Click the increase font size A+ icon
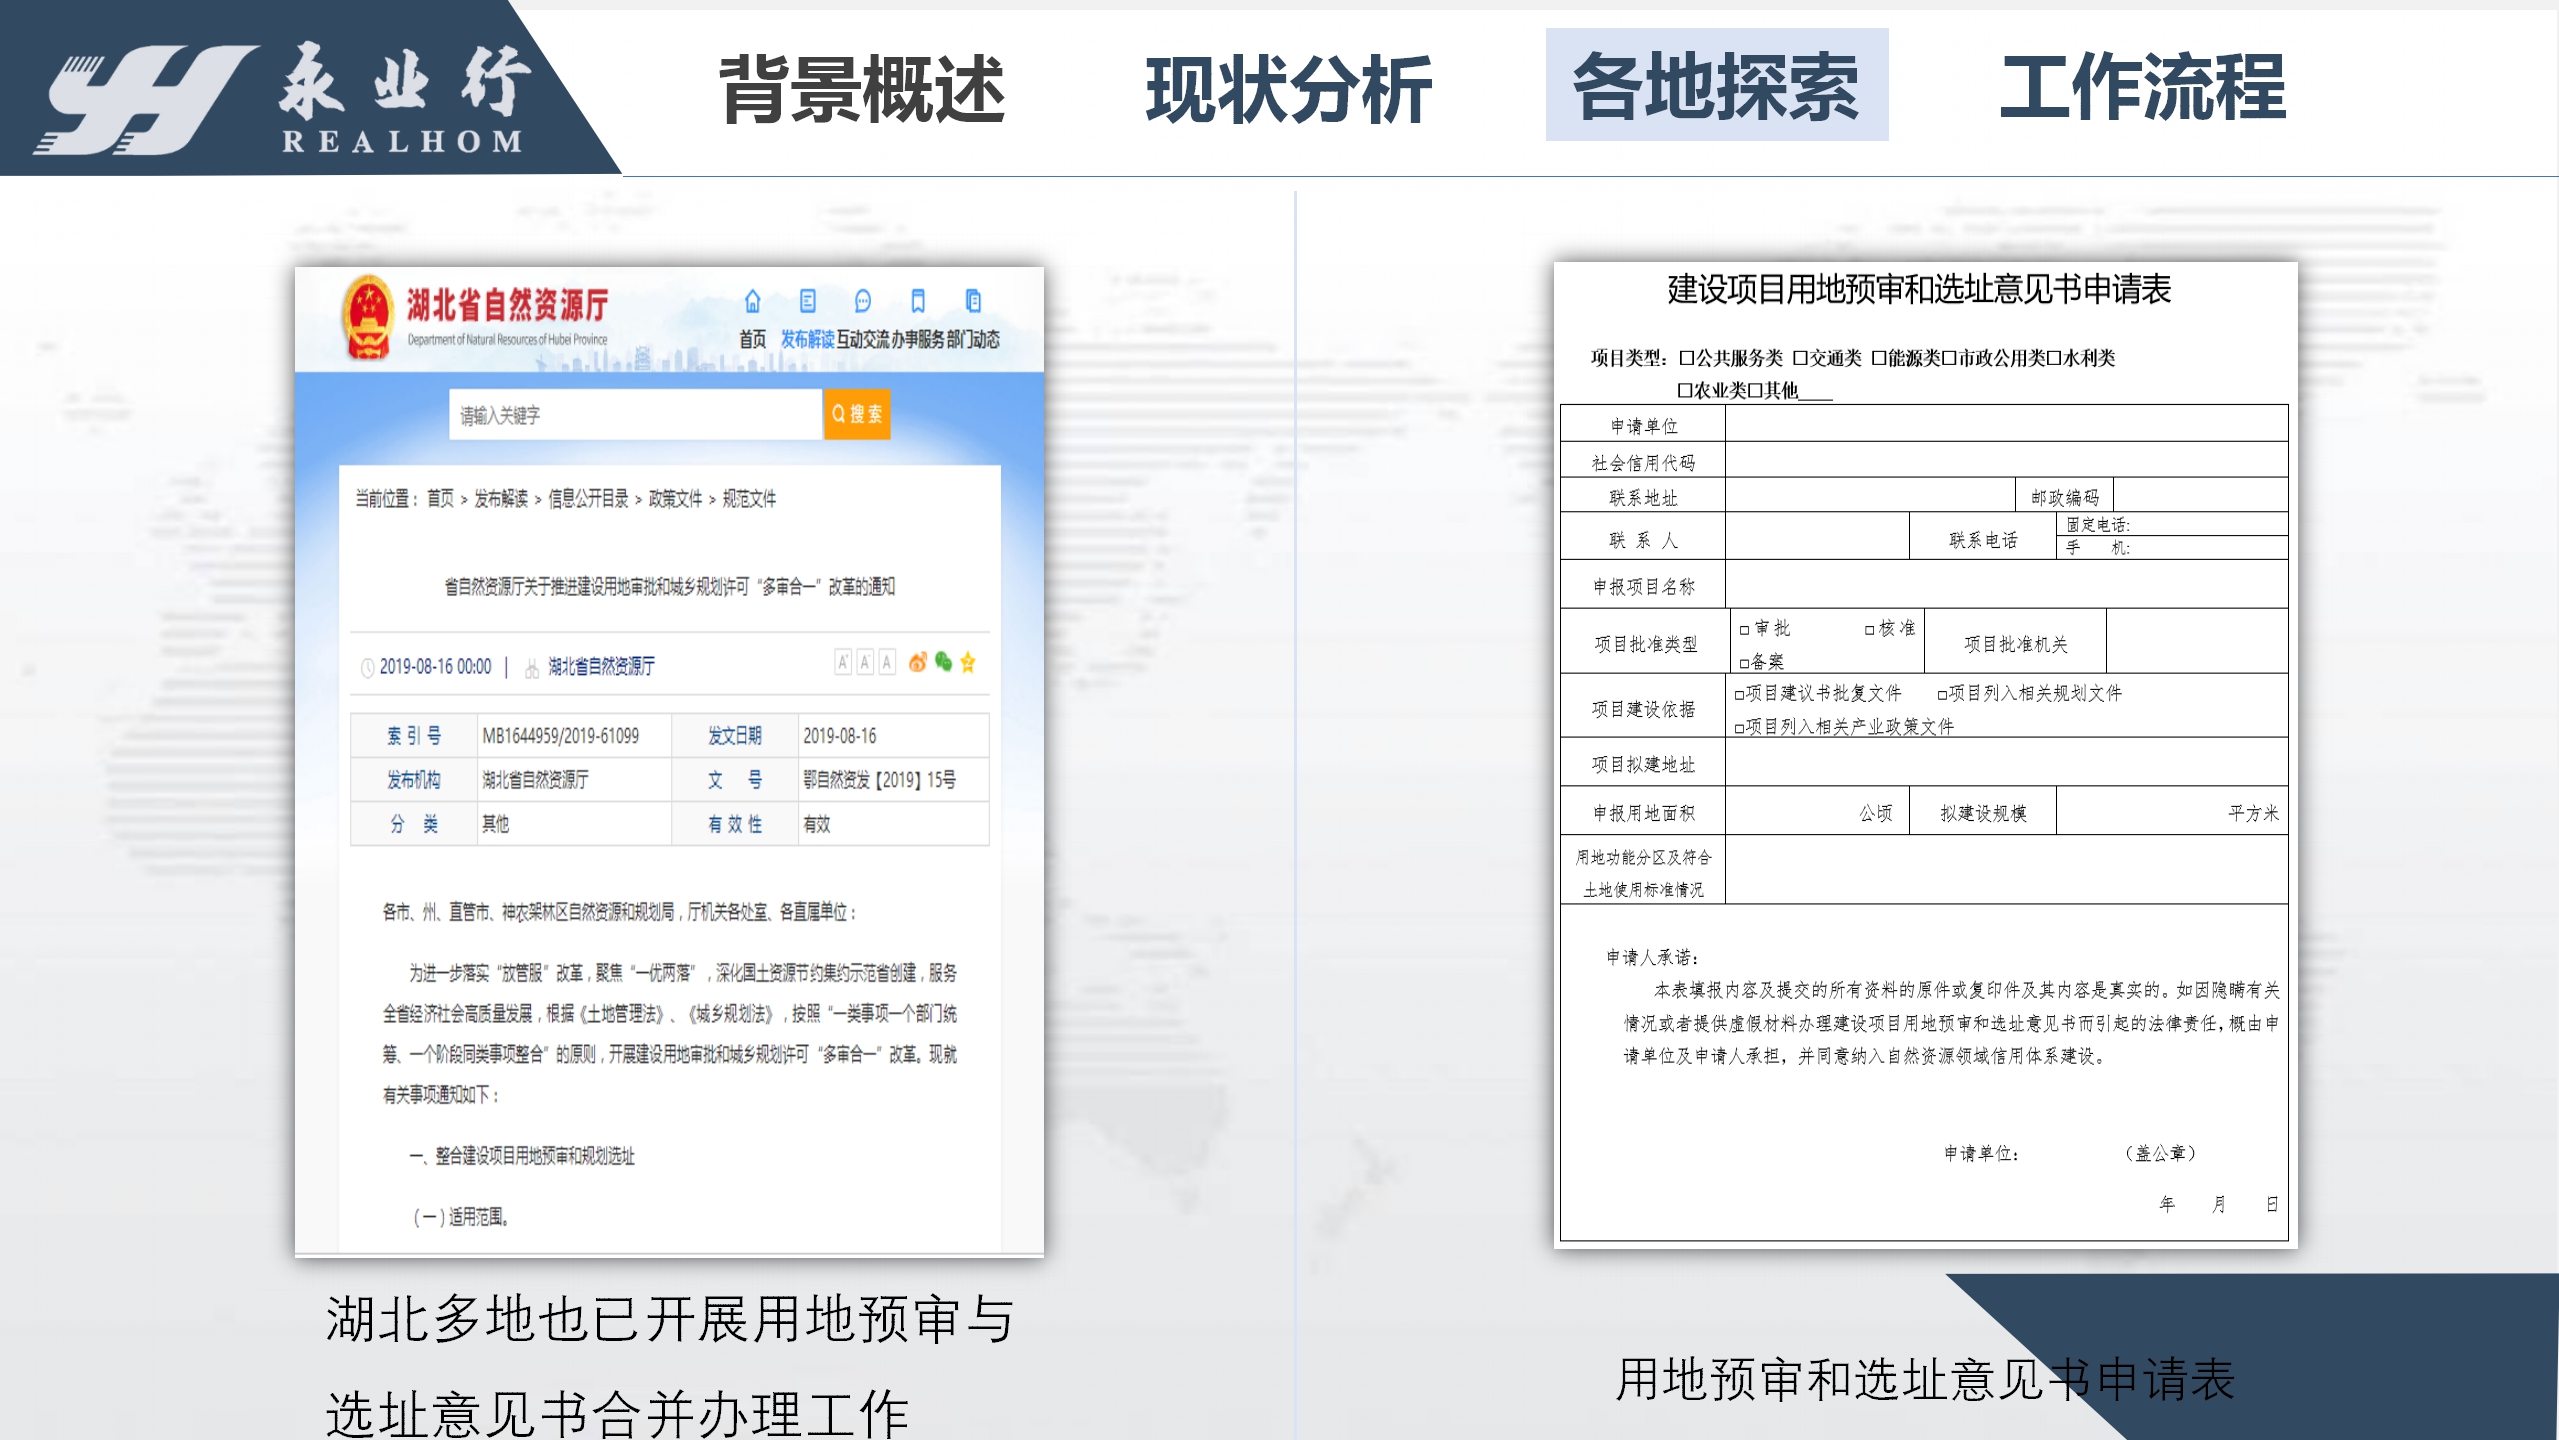The width and height of the screenshot is (2559, 1440). [x=843, y=662]
